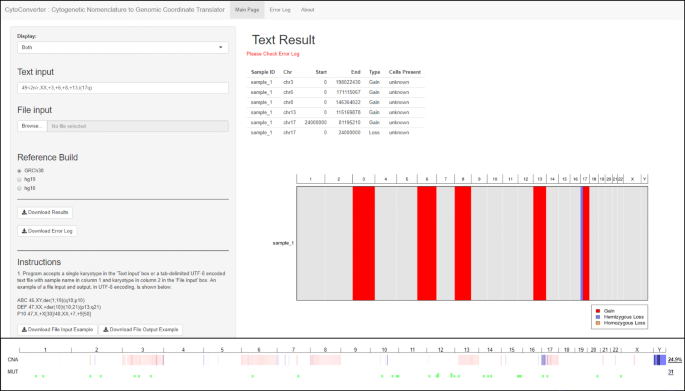Viewport: 685px width, 391px height.
Task: Go to the Main Page tab
Action: [x=247, y=10]
